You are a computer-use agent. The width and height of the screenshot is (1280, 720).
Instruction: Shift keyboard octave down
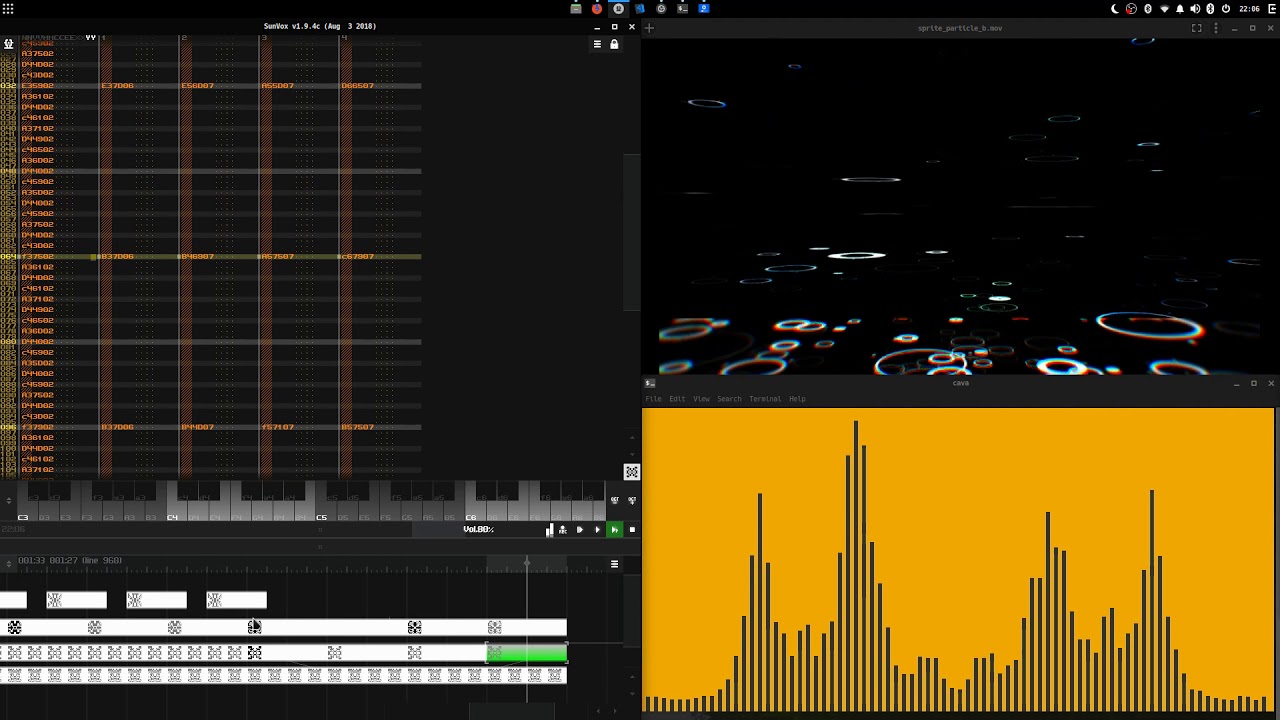tap(615, 500)
